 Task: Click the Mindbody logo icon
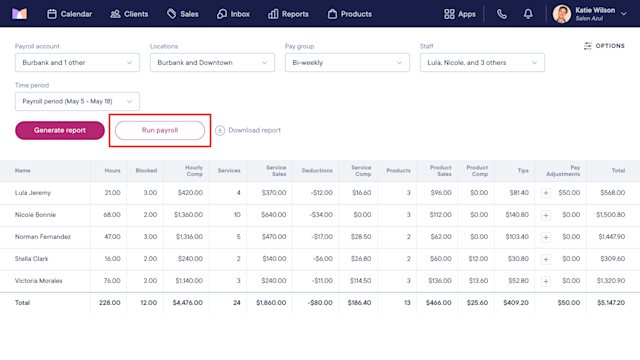19,14
